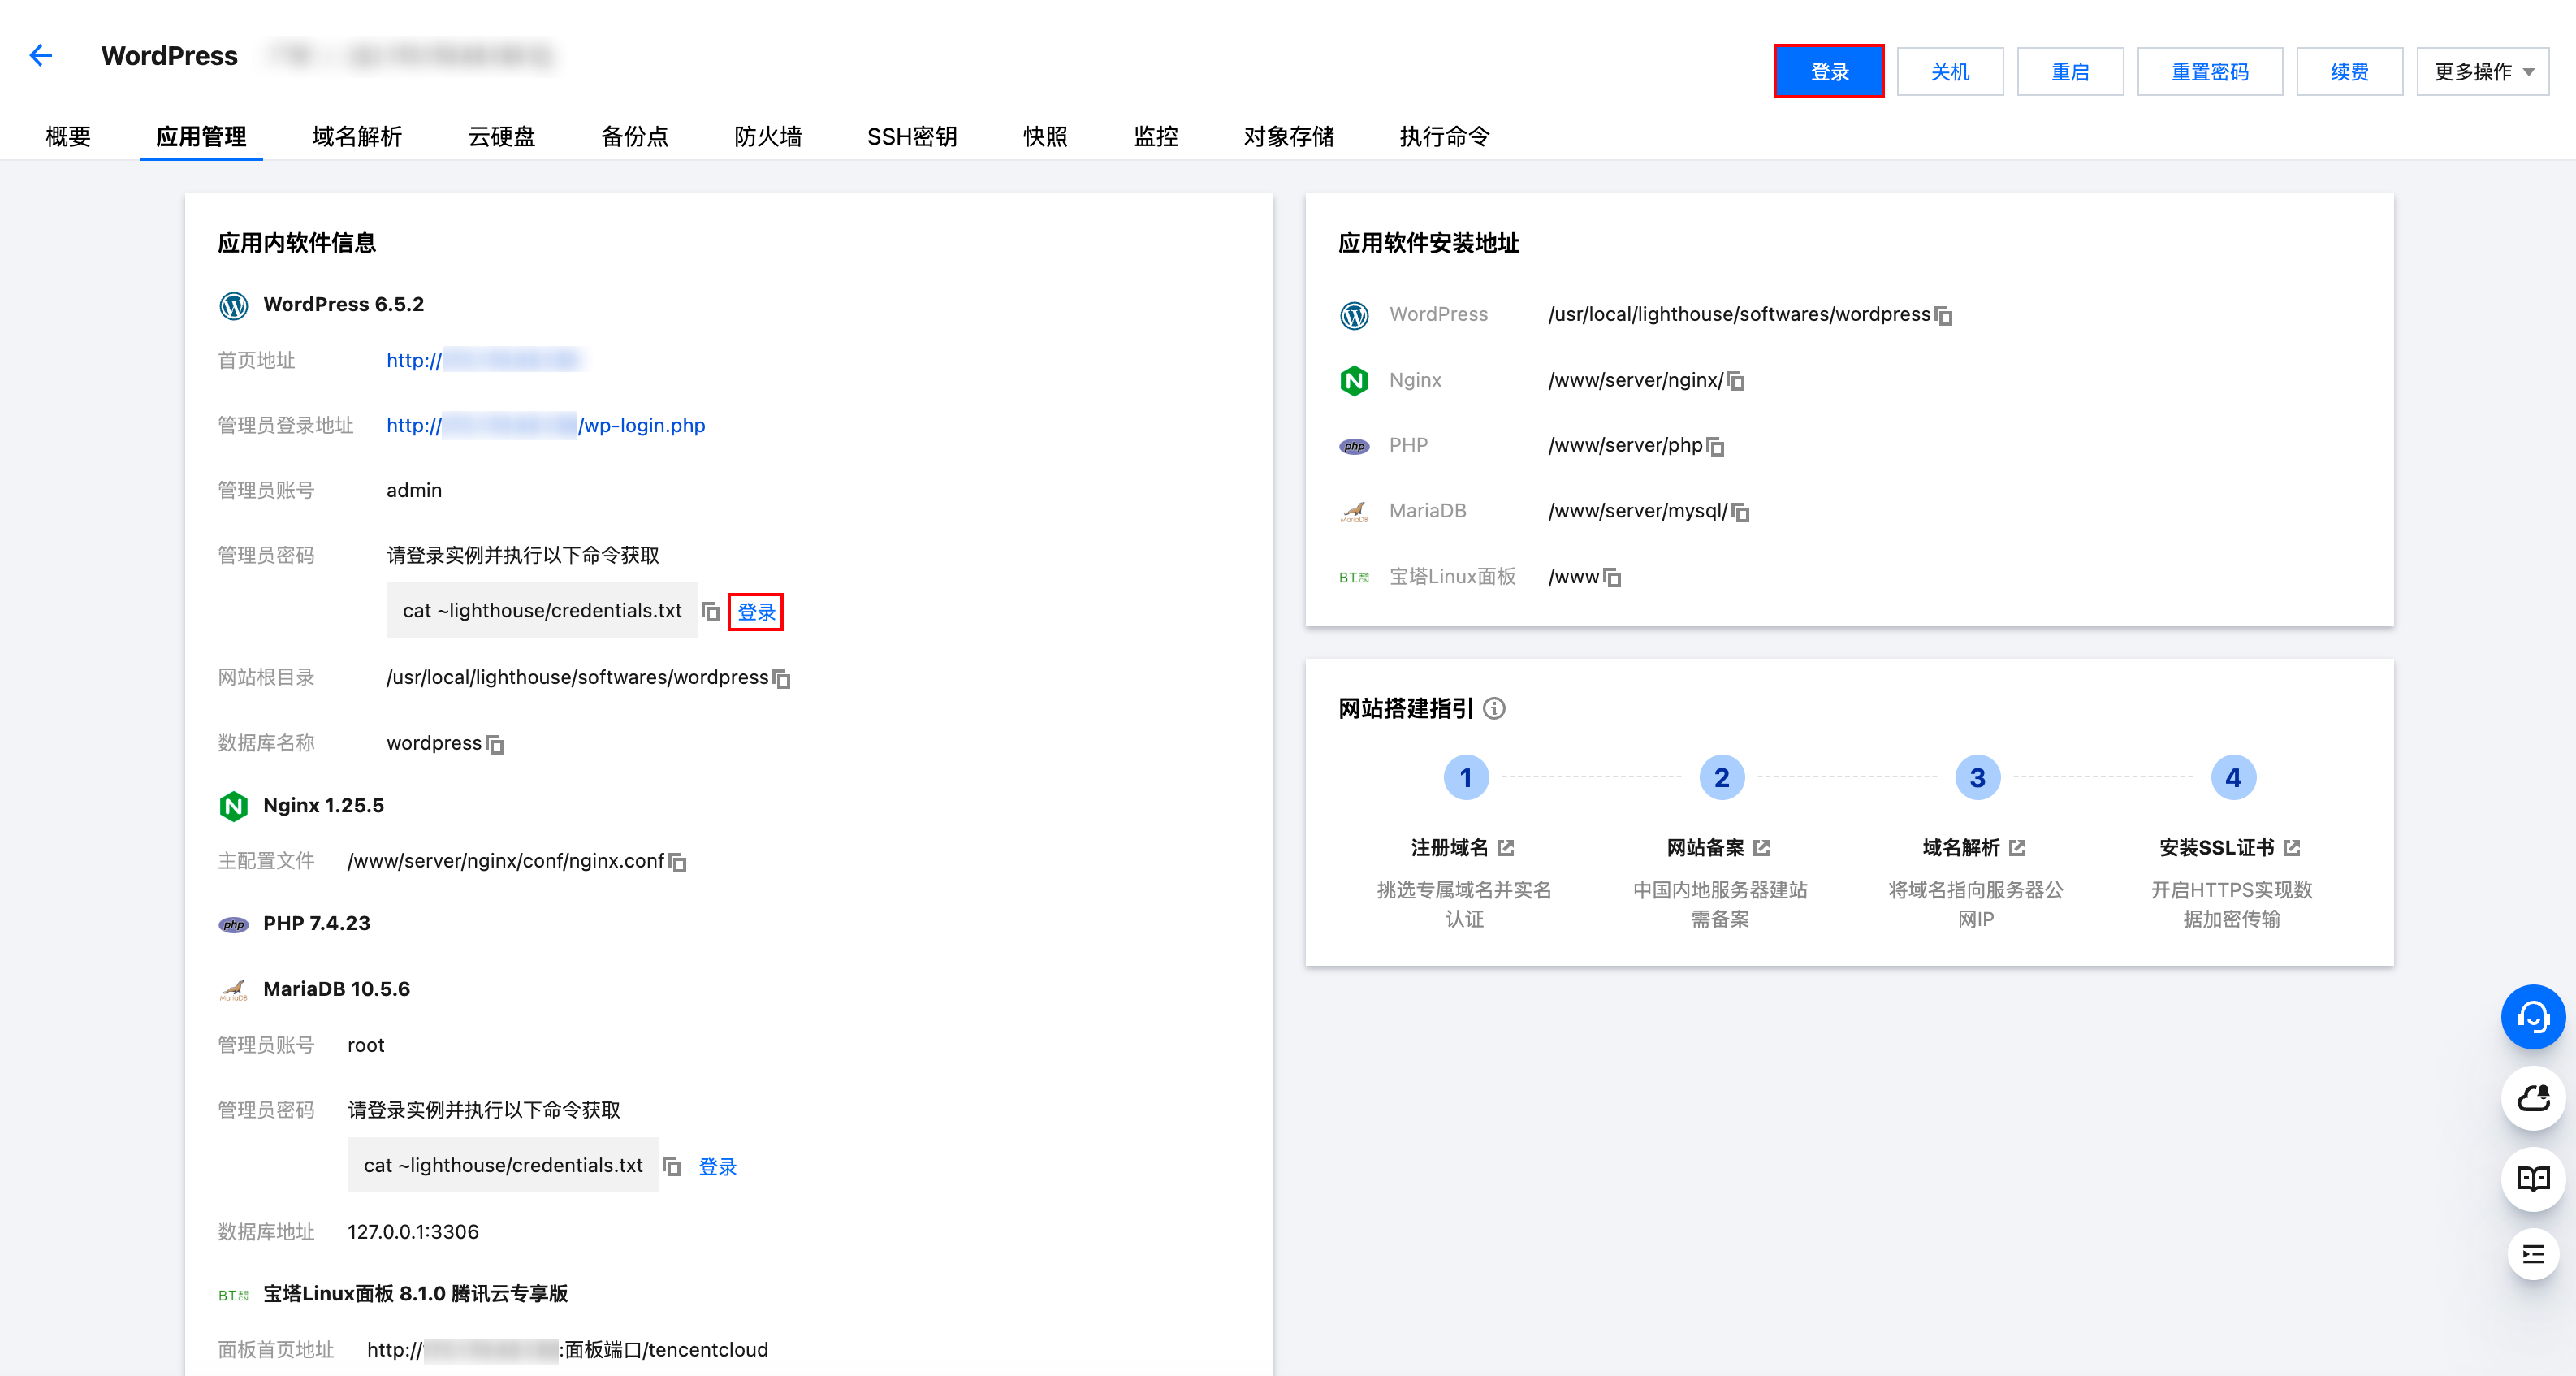This screenshot has height=1376, width=2576.
Task: Open the info tooltip next to 网站搭建指引
Action: click(1494, 709)
